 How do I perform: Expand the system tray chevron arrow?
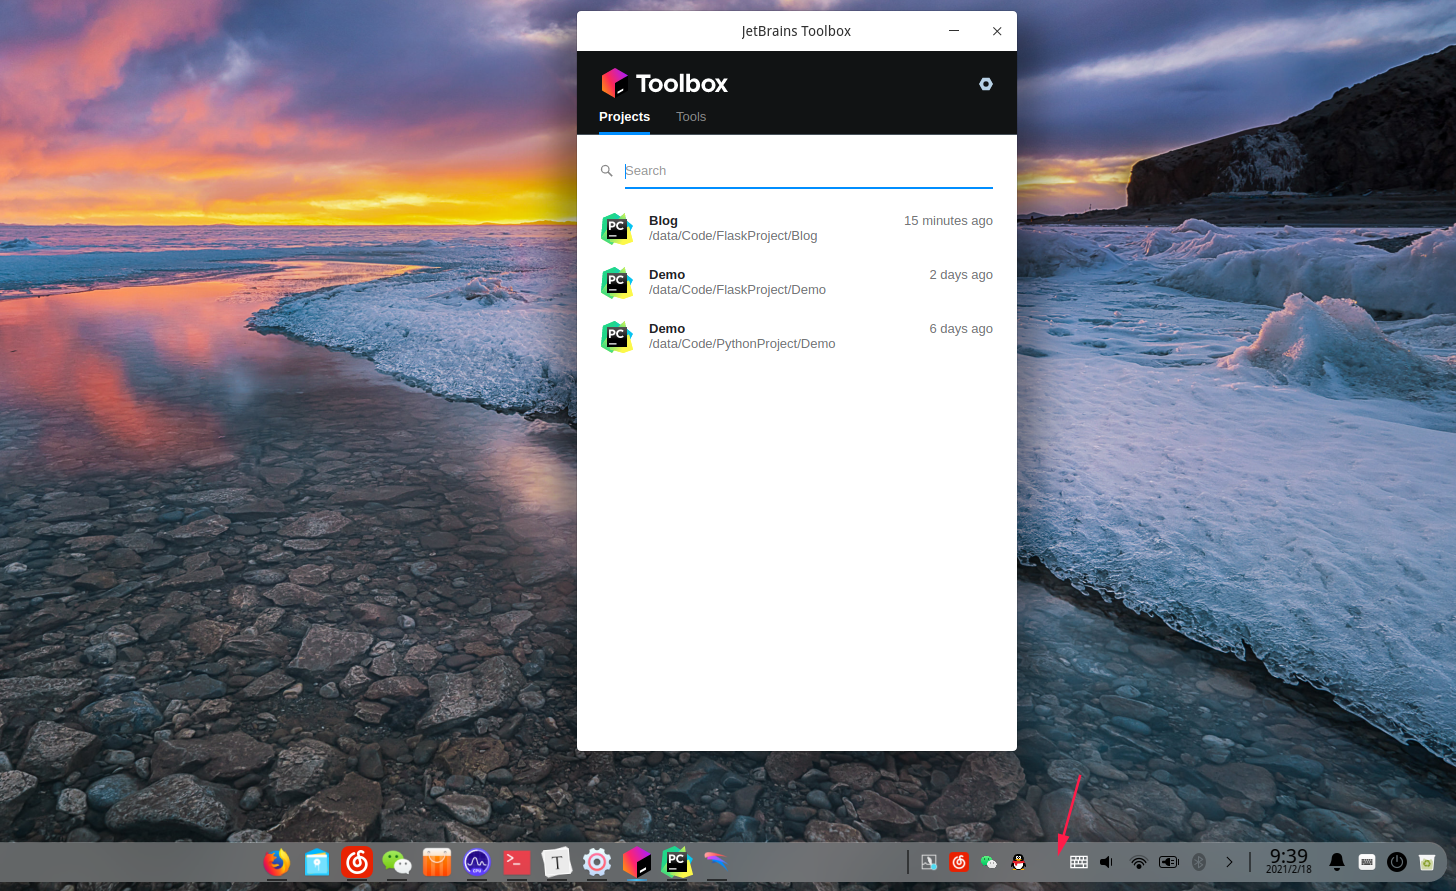(x=1229, y=862)
